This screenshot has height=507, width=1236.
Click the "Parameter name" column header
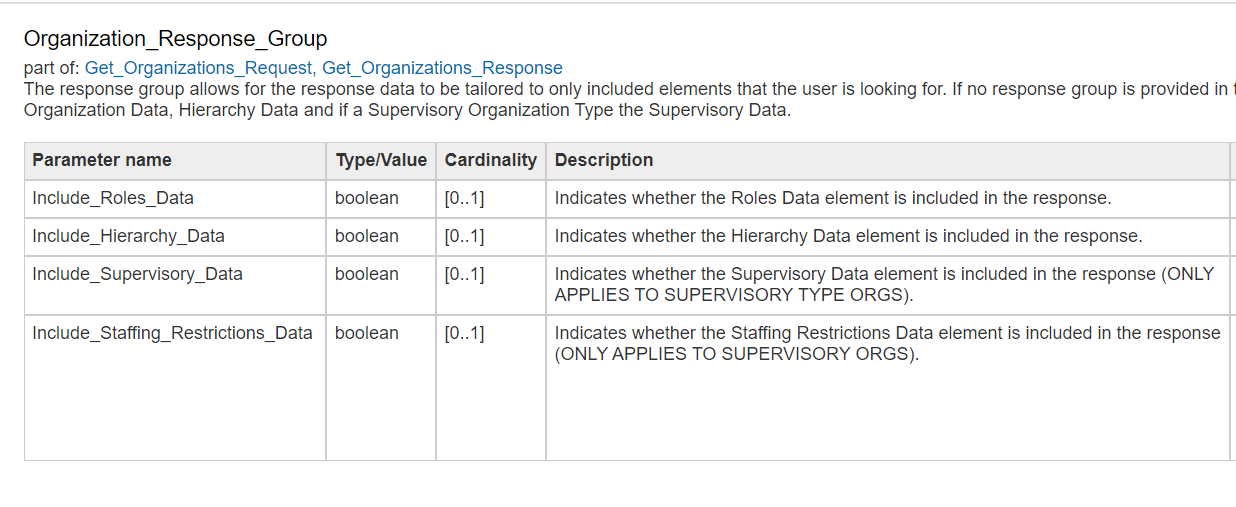point(102,160)
